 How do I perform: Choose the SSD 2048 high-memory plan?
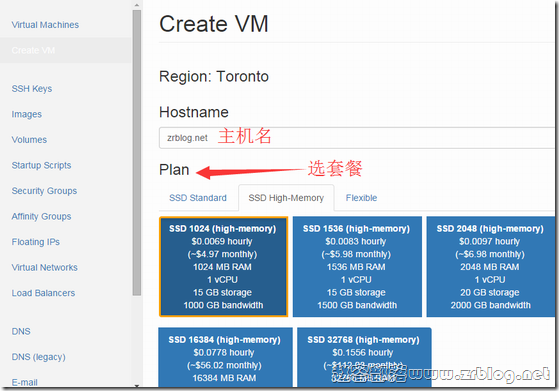pyautogui.click(x=491, y=267)
